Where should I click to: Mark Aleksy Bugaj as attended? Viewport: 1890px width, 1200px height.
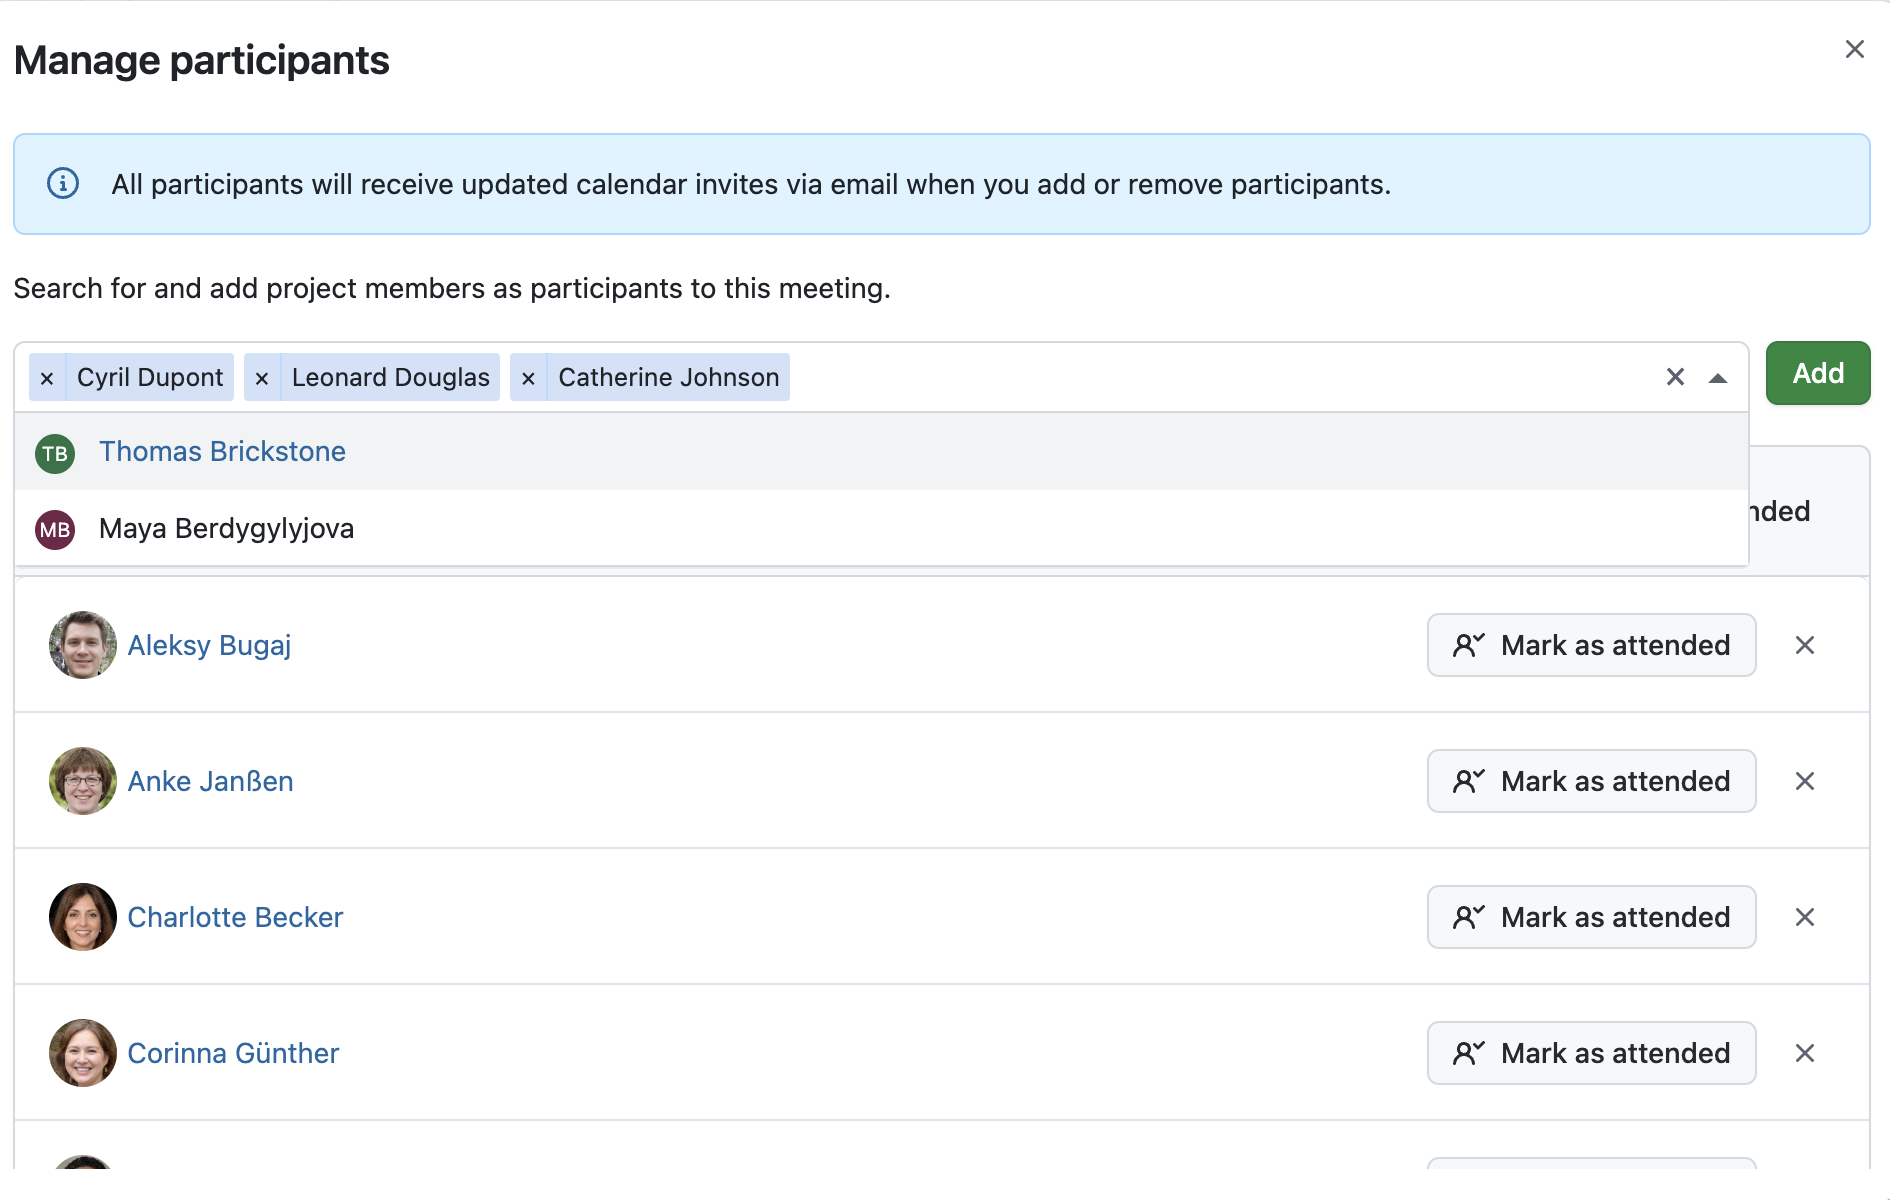1591,645
